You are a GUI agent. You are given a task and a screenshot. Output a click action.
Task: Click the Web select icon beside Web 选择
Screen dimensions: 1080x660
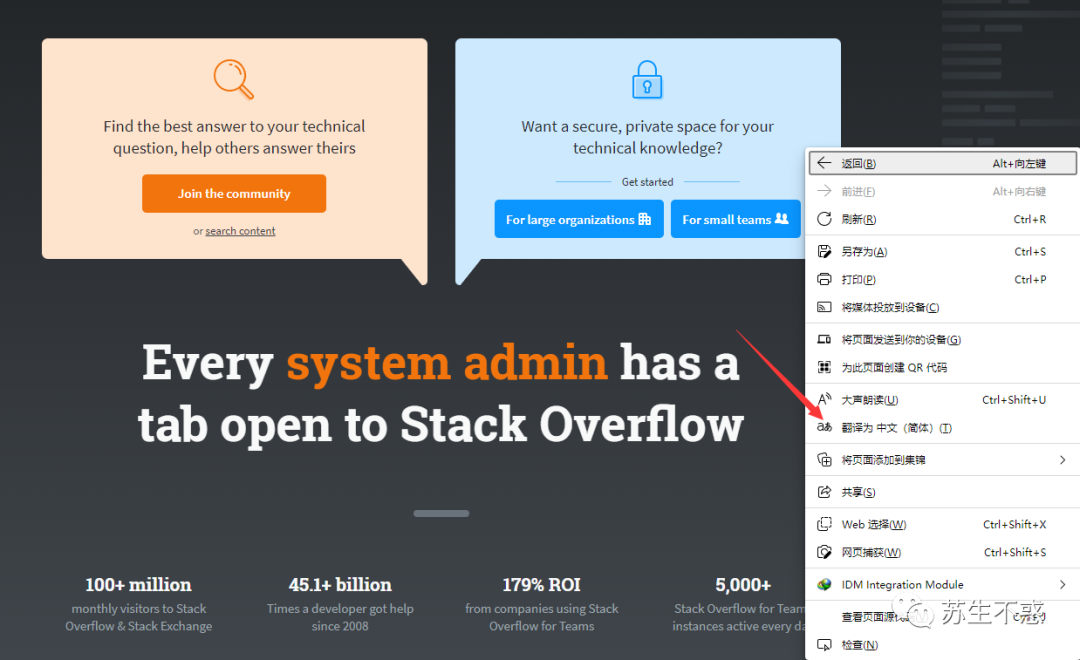point(824,524)
